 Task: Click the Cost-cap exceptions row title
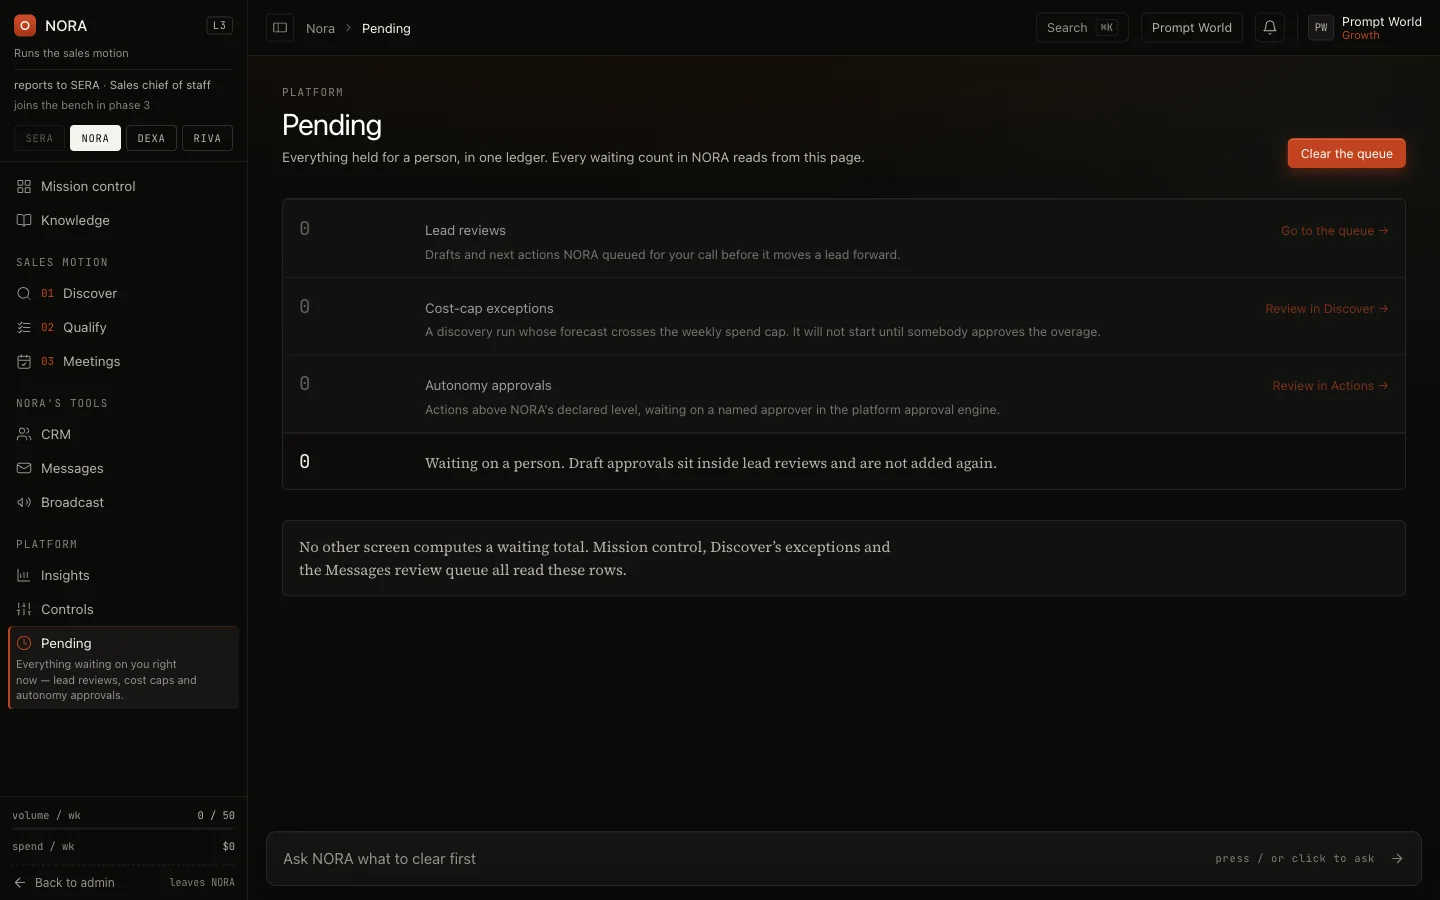pos(489,309)
